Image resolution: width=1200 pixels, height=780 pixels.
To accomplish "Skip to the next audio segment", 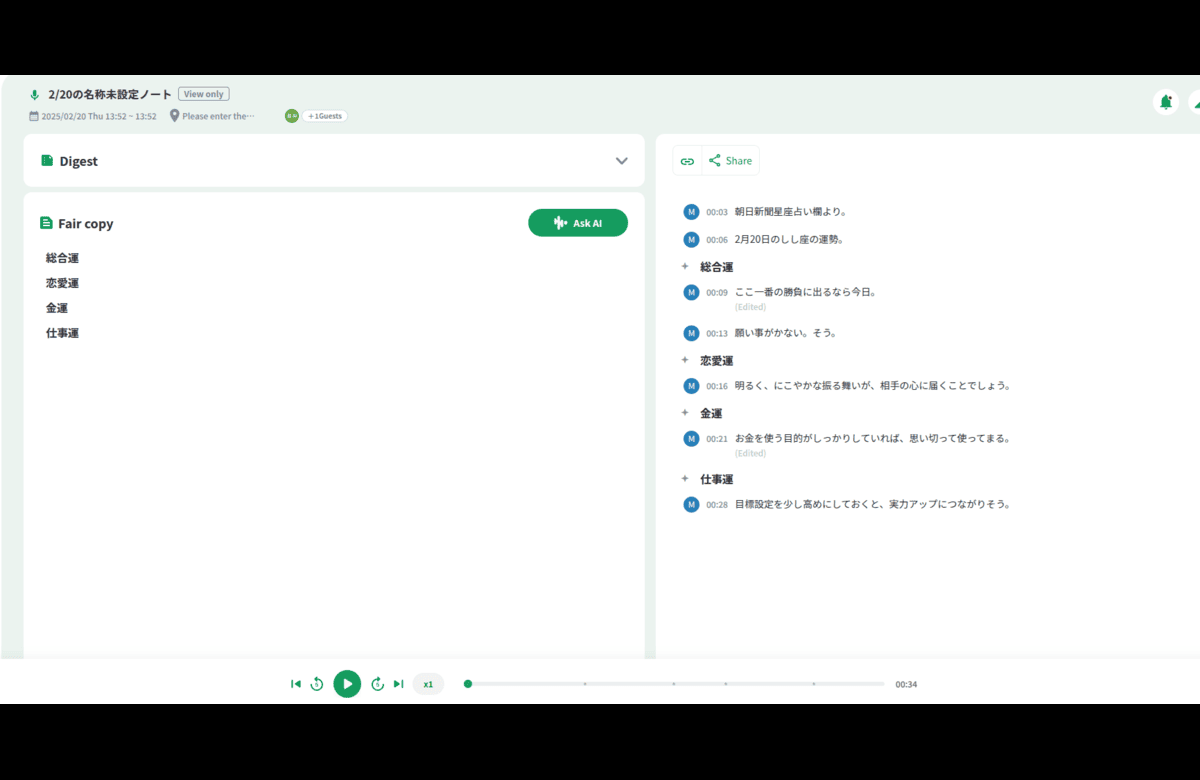I will click(398, 684).
